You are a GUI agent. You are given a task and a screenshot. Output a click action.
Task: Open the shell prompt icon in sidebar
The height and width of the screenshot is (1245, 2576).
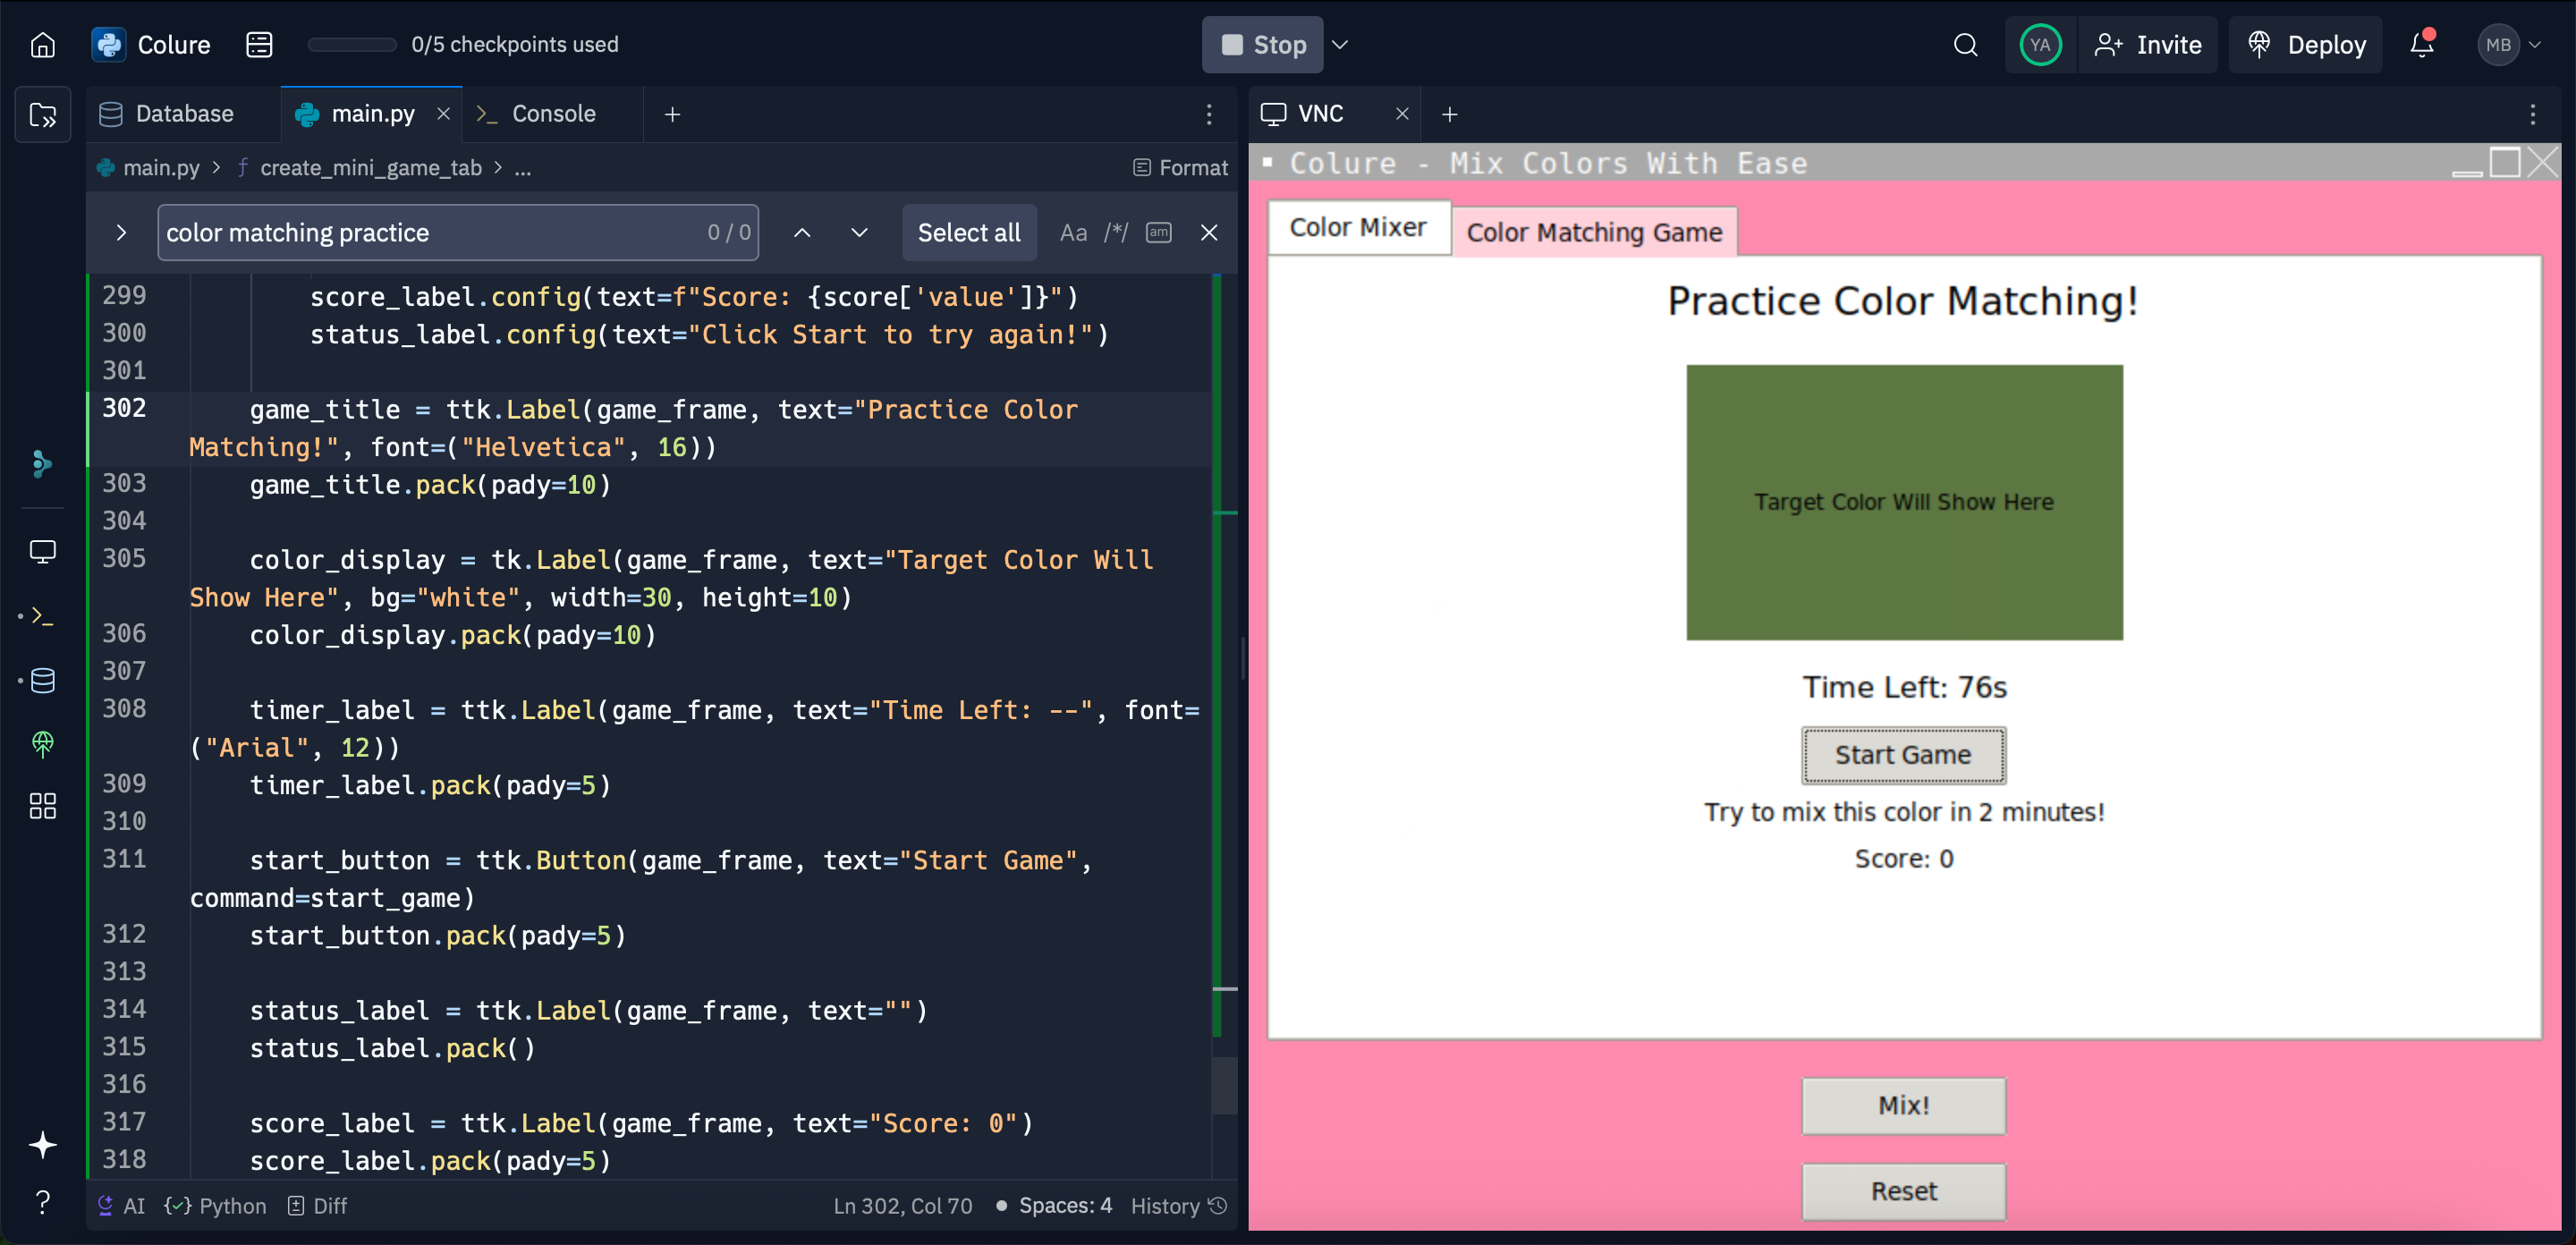(x=43, y=616)
